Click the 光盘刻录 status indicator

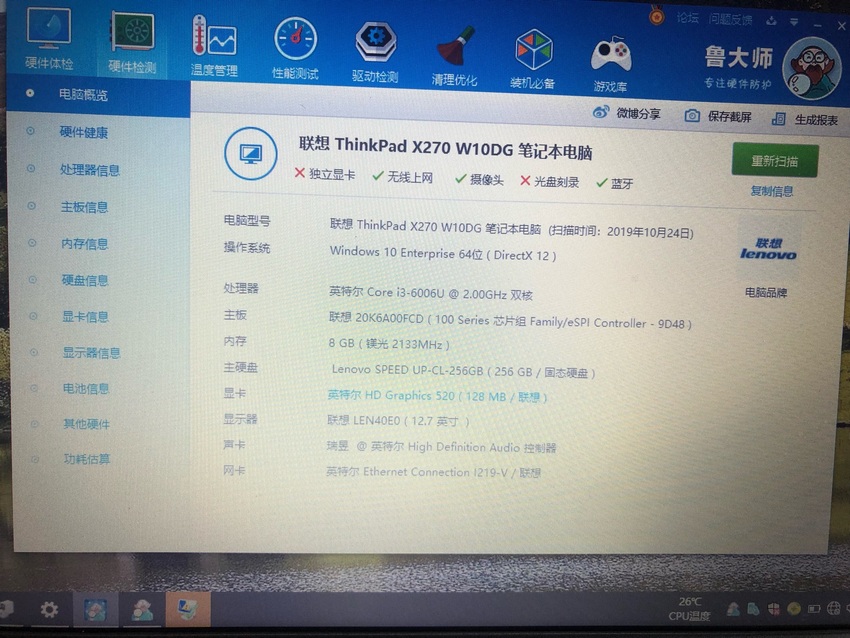[x=550, y=181]
